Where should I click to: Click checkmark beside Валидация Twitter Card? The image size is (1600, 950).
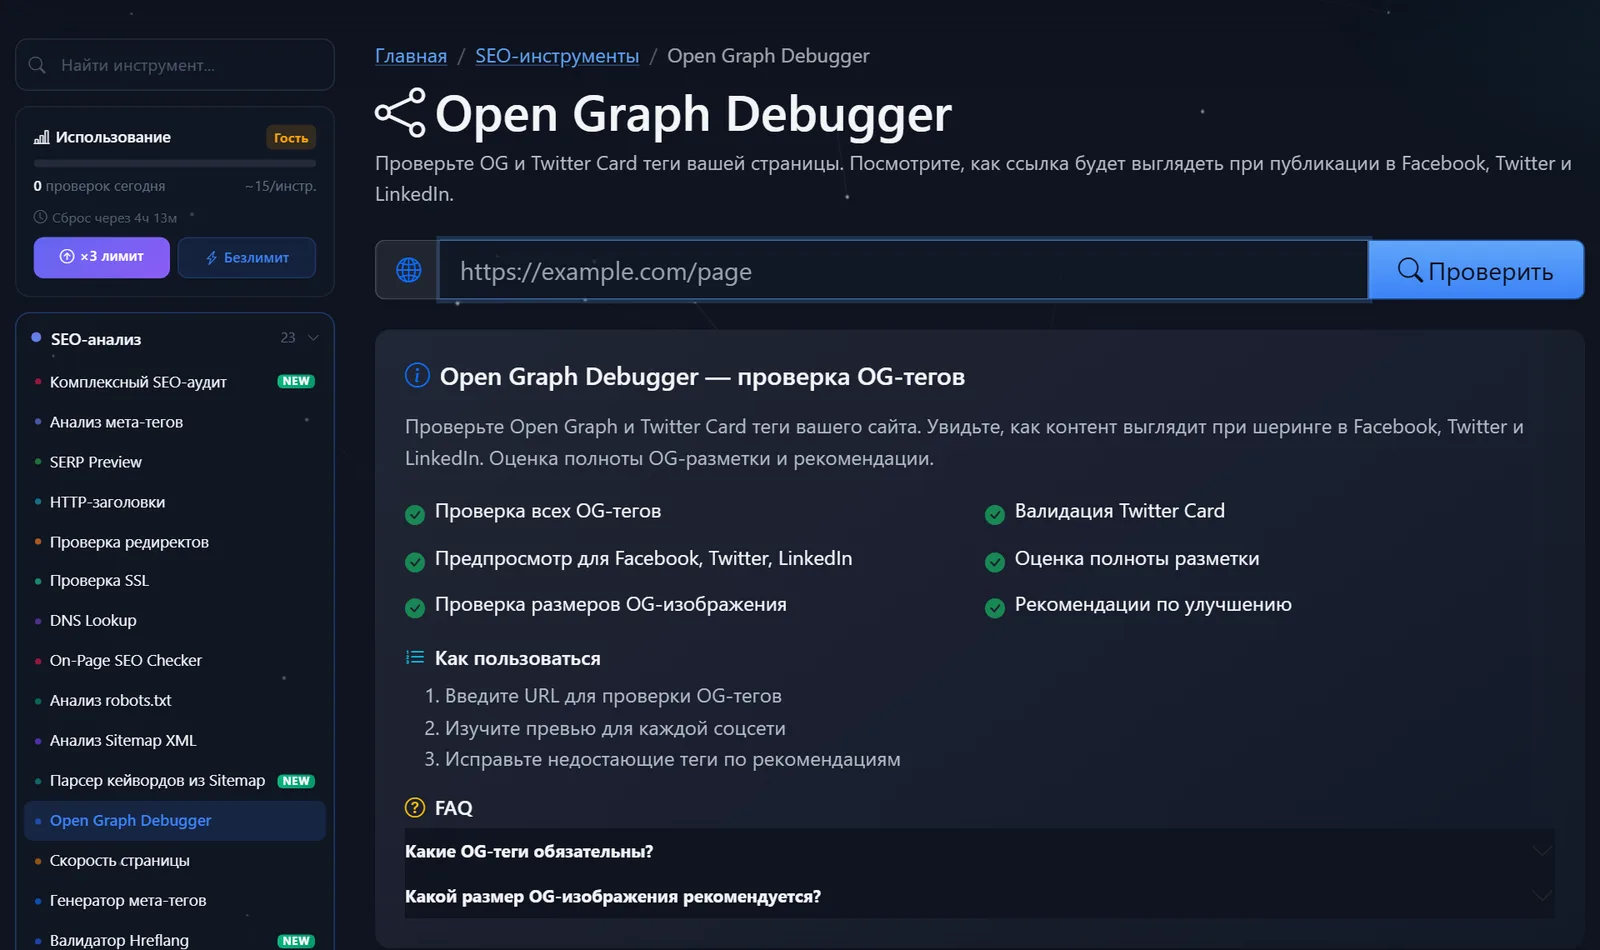point(995,515)
